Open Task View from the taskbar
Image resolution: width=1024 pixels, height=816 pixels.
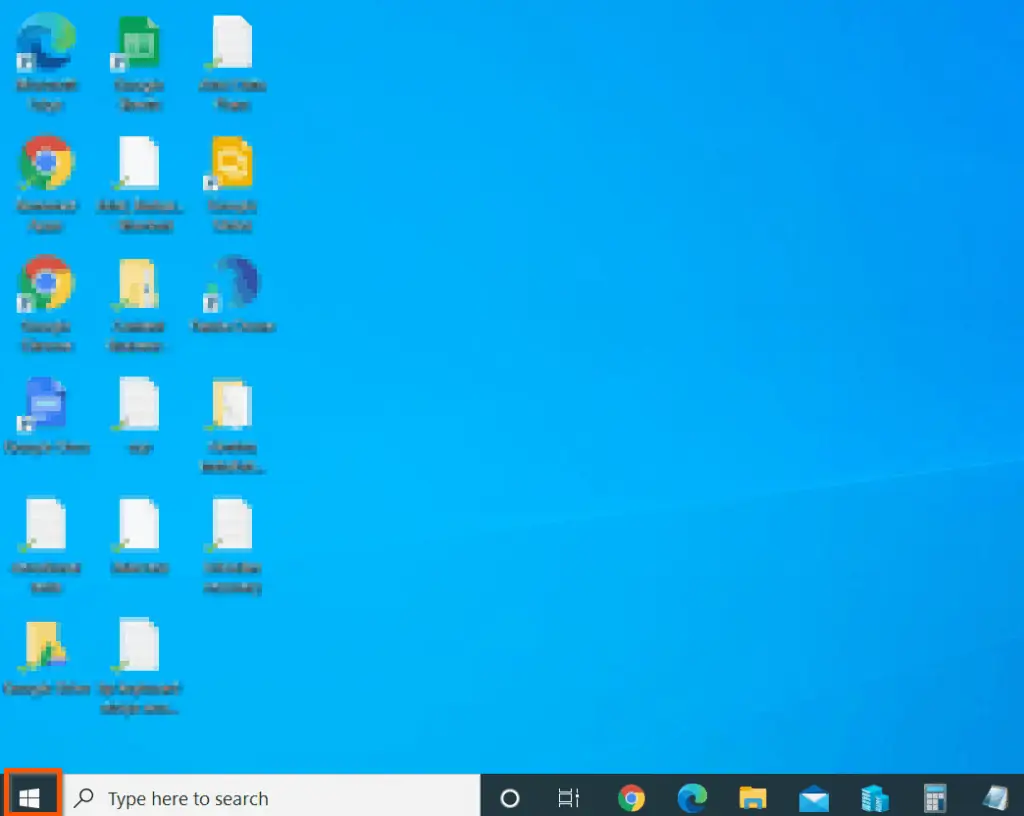568,798
